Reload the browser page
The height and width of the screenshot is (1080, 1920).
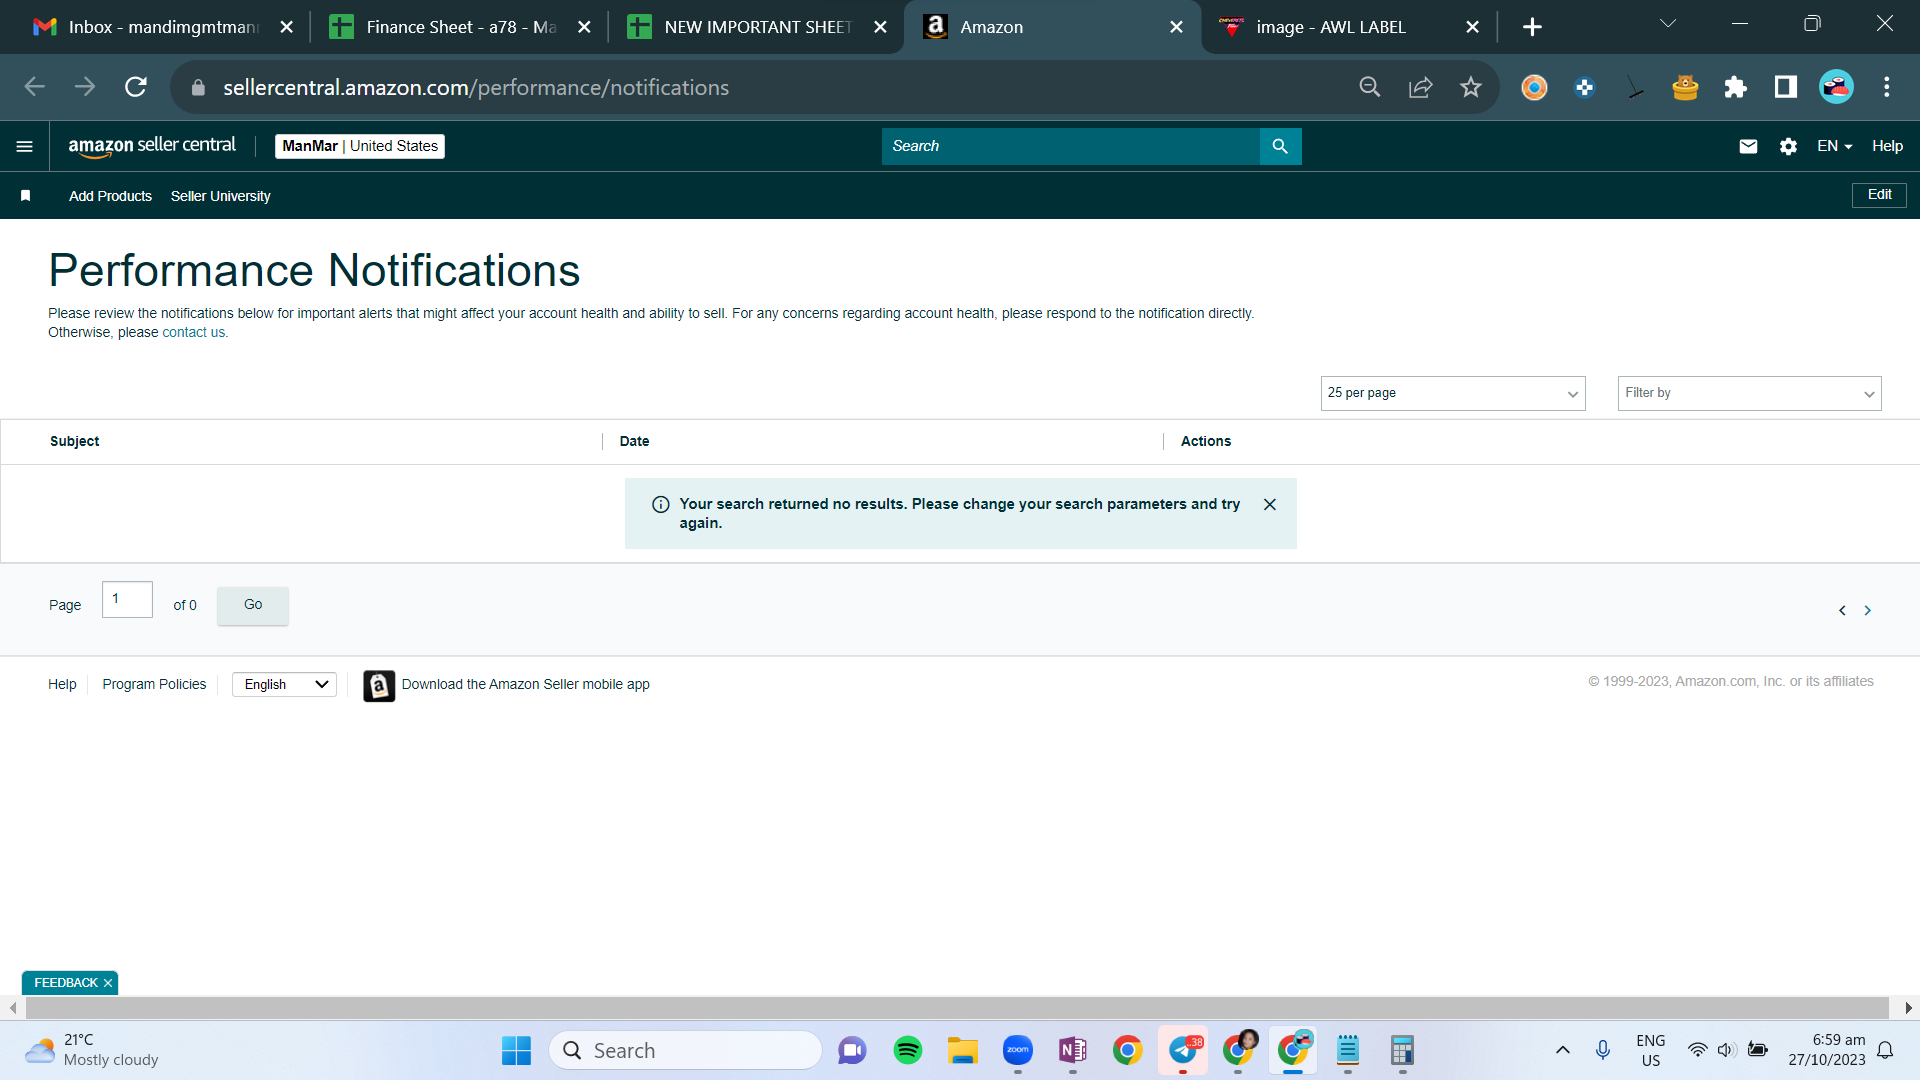[136, 87]
